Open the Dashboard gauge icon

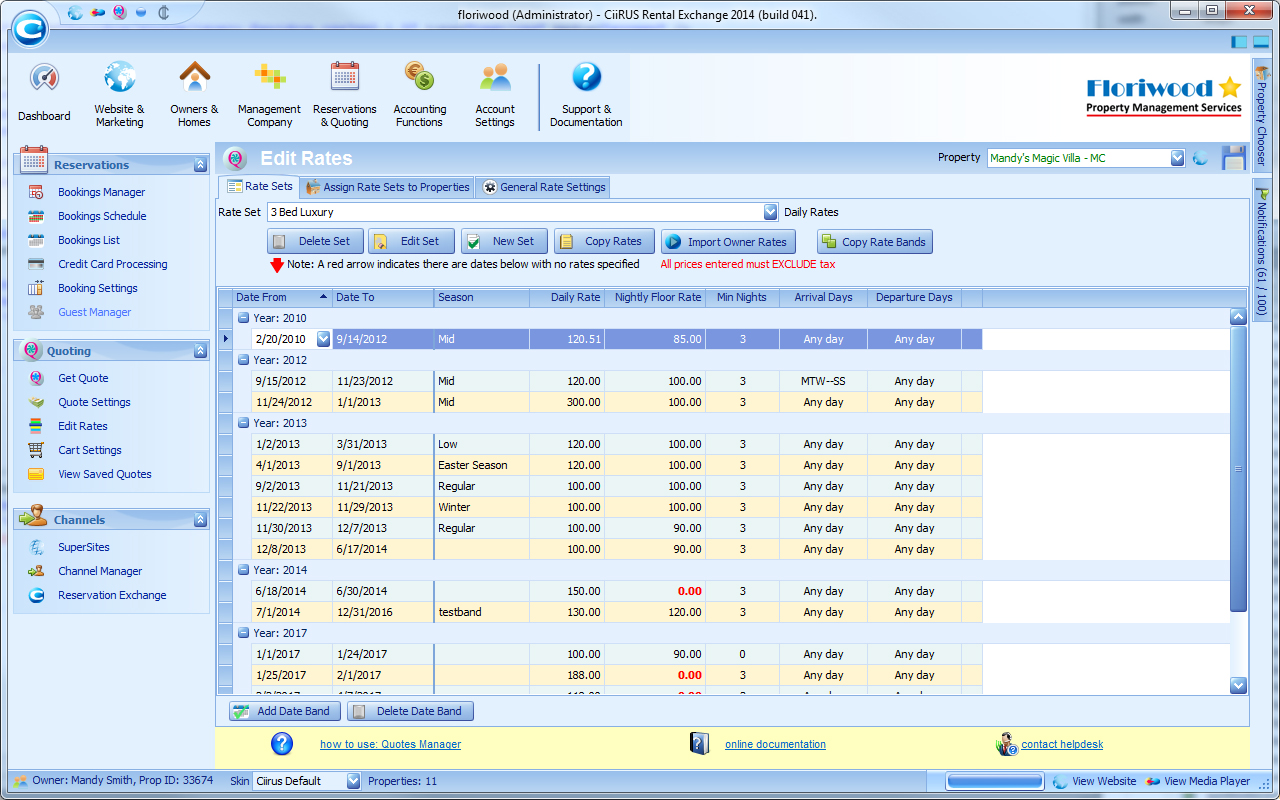(44, 79)
